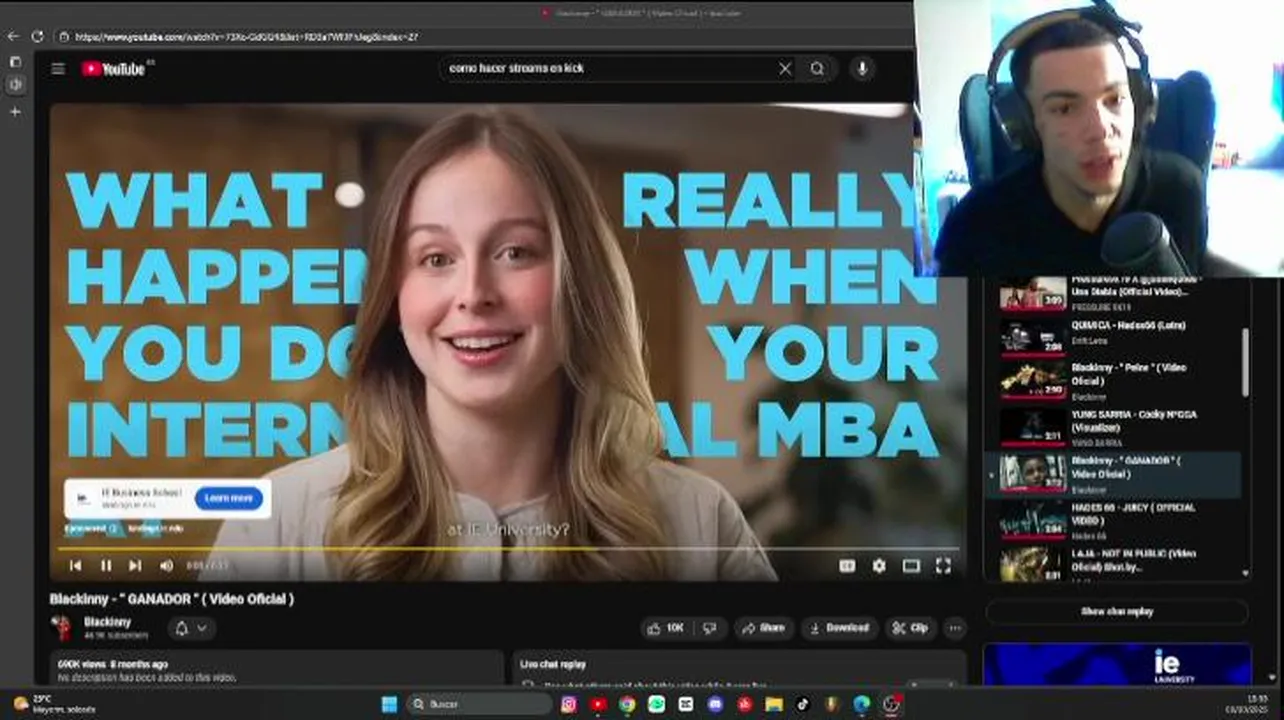Jump to previous video in player
Screen dimensions: 1284x720
tap(75, 566)
